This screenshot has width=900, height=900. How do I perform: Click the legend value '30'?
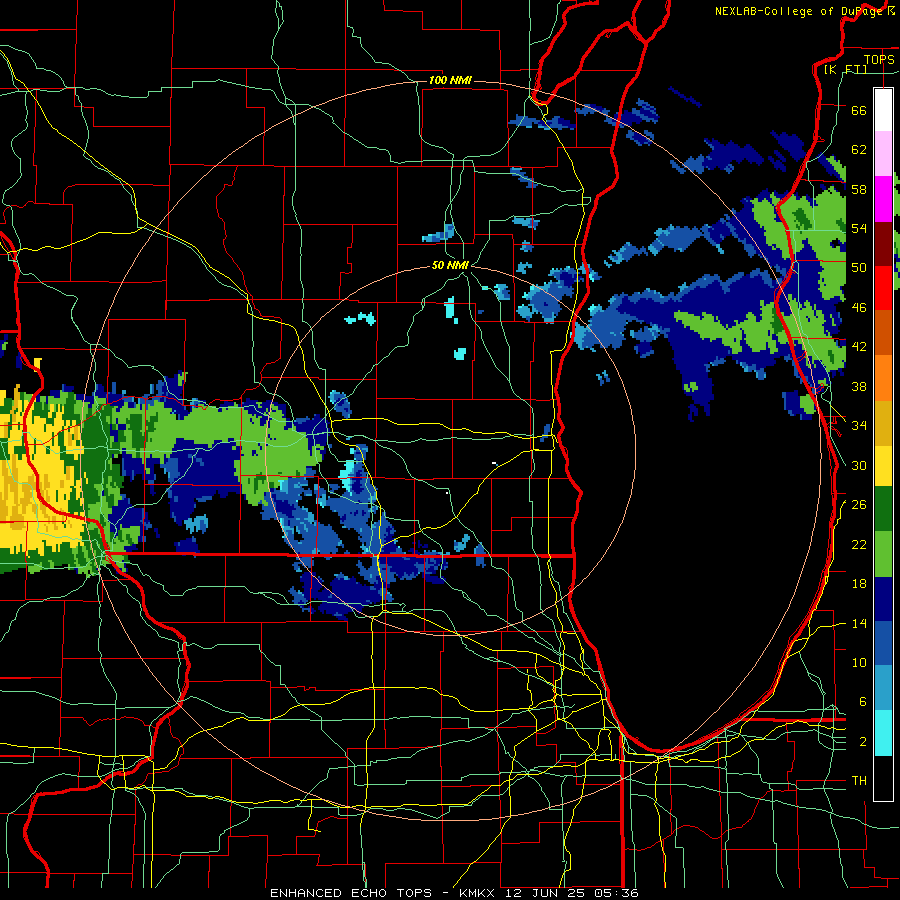(859, 465)
